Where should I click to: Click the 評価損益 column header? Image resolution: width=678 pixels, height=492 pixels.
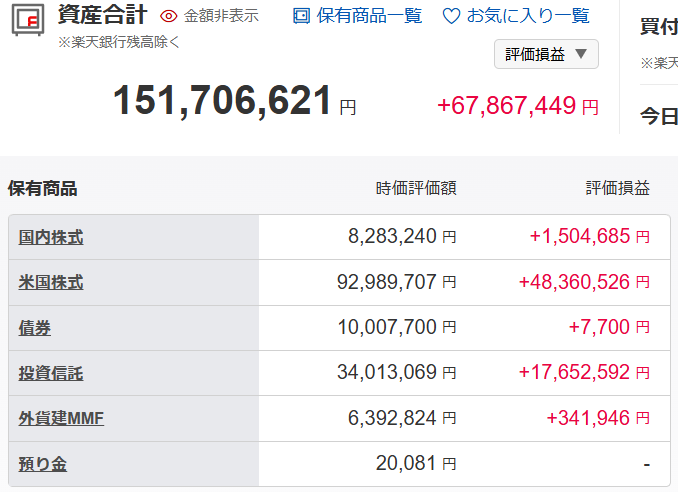617,188
